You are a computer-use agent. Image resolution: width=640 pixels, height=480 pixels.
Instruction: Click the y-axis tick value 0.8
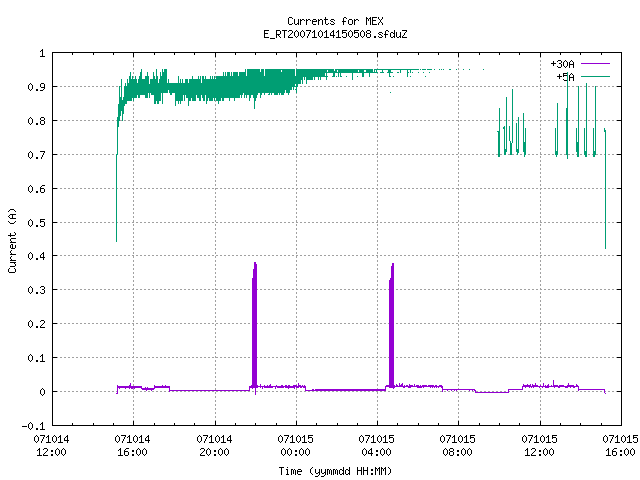click(36, 121)
